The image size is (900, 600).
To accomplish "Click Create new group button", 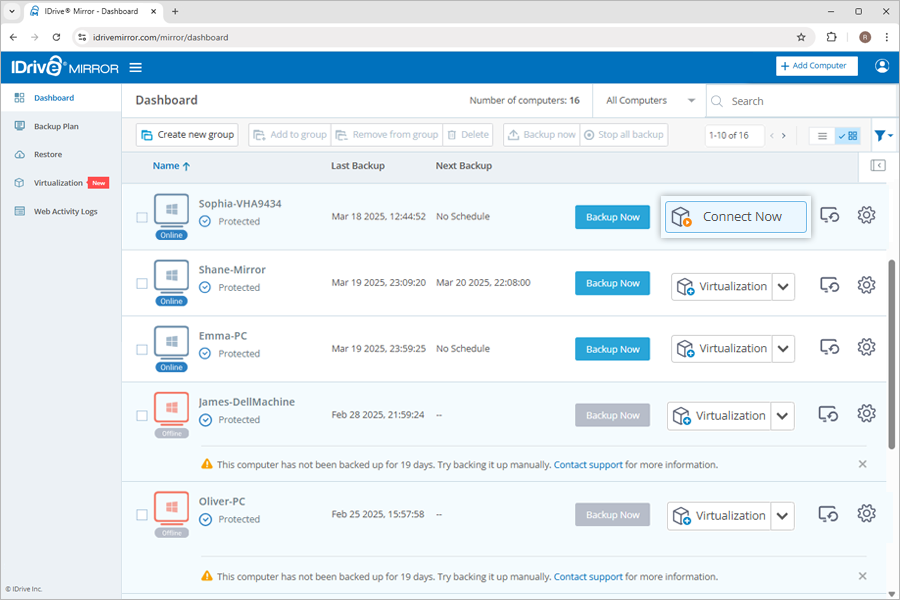I will (x=188, y=135).
